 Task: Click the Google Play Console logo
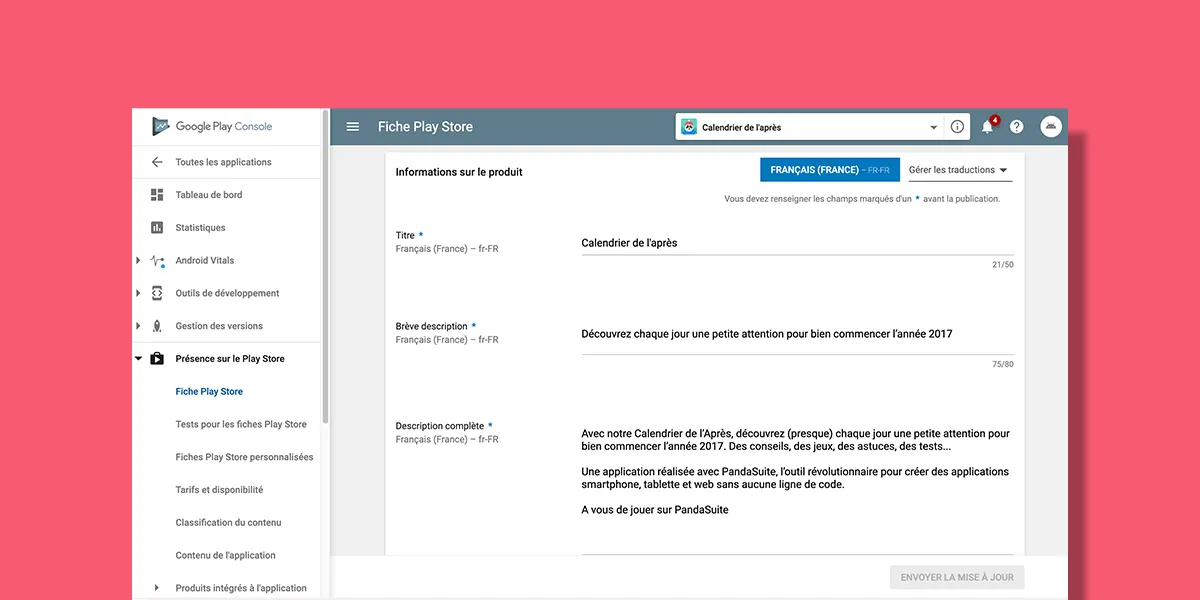coord(212,127)
